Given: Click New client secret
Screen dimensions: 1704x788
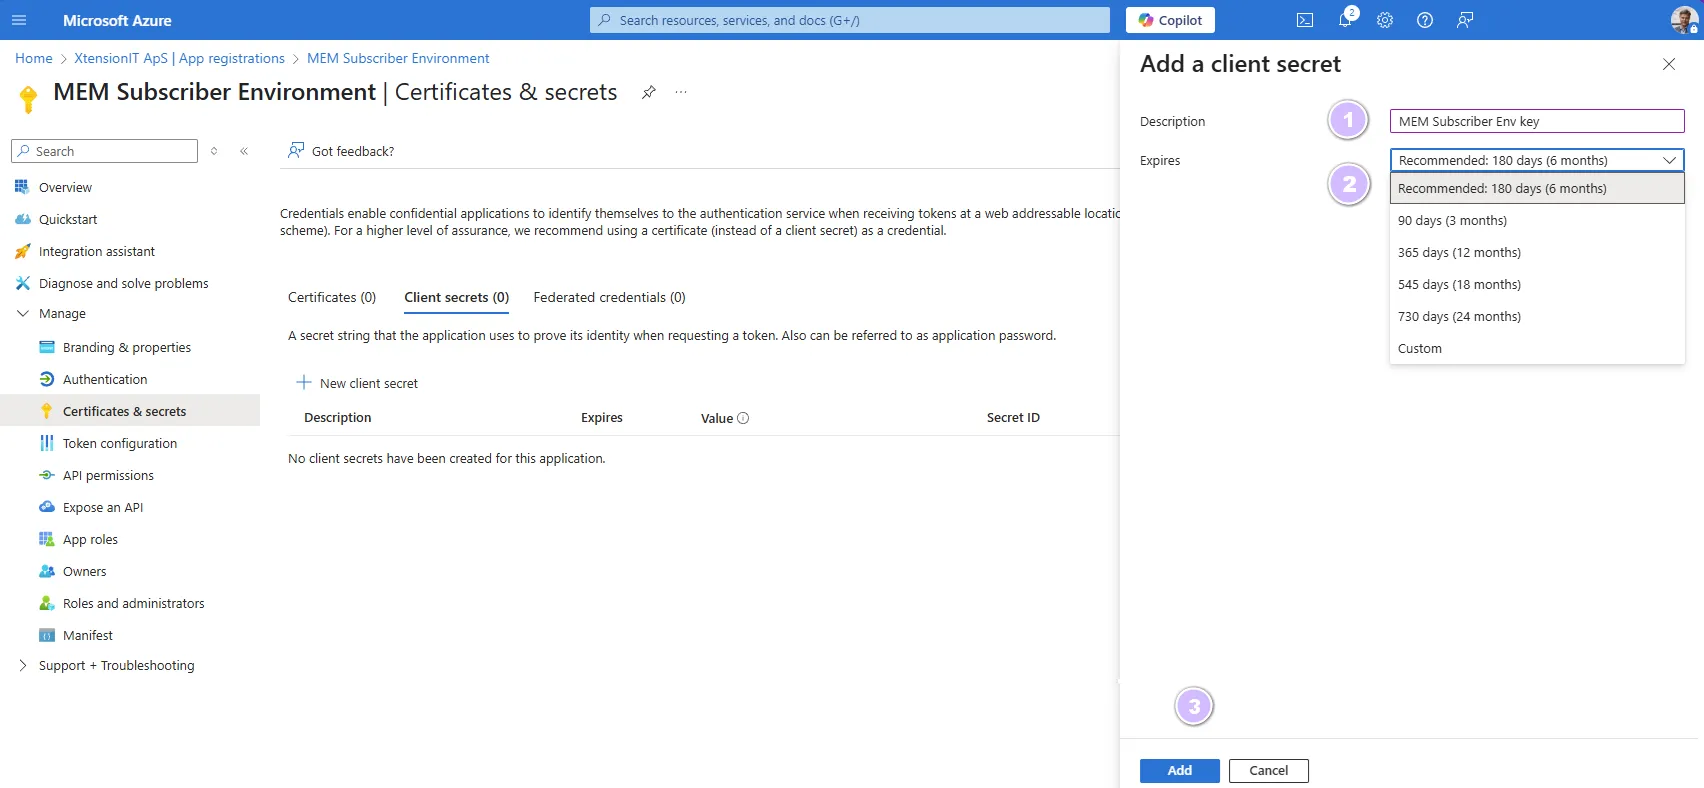Looking at the screenshot, I should (x=358, y=383).
